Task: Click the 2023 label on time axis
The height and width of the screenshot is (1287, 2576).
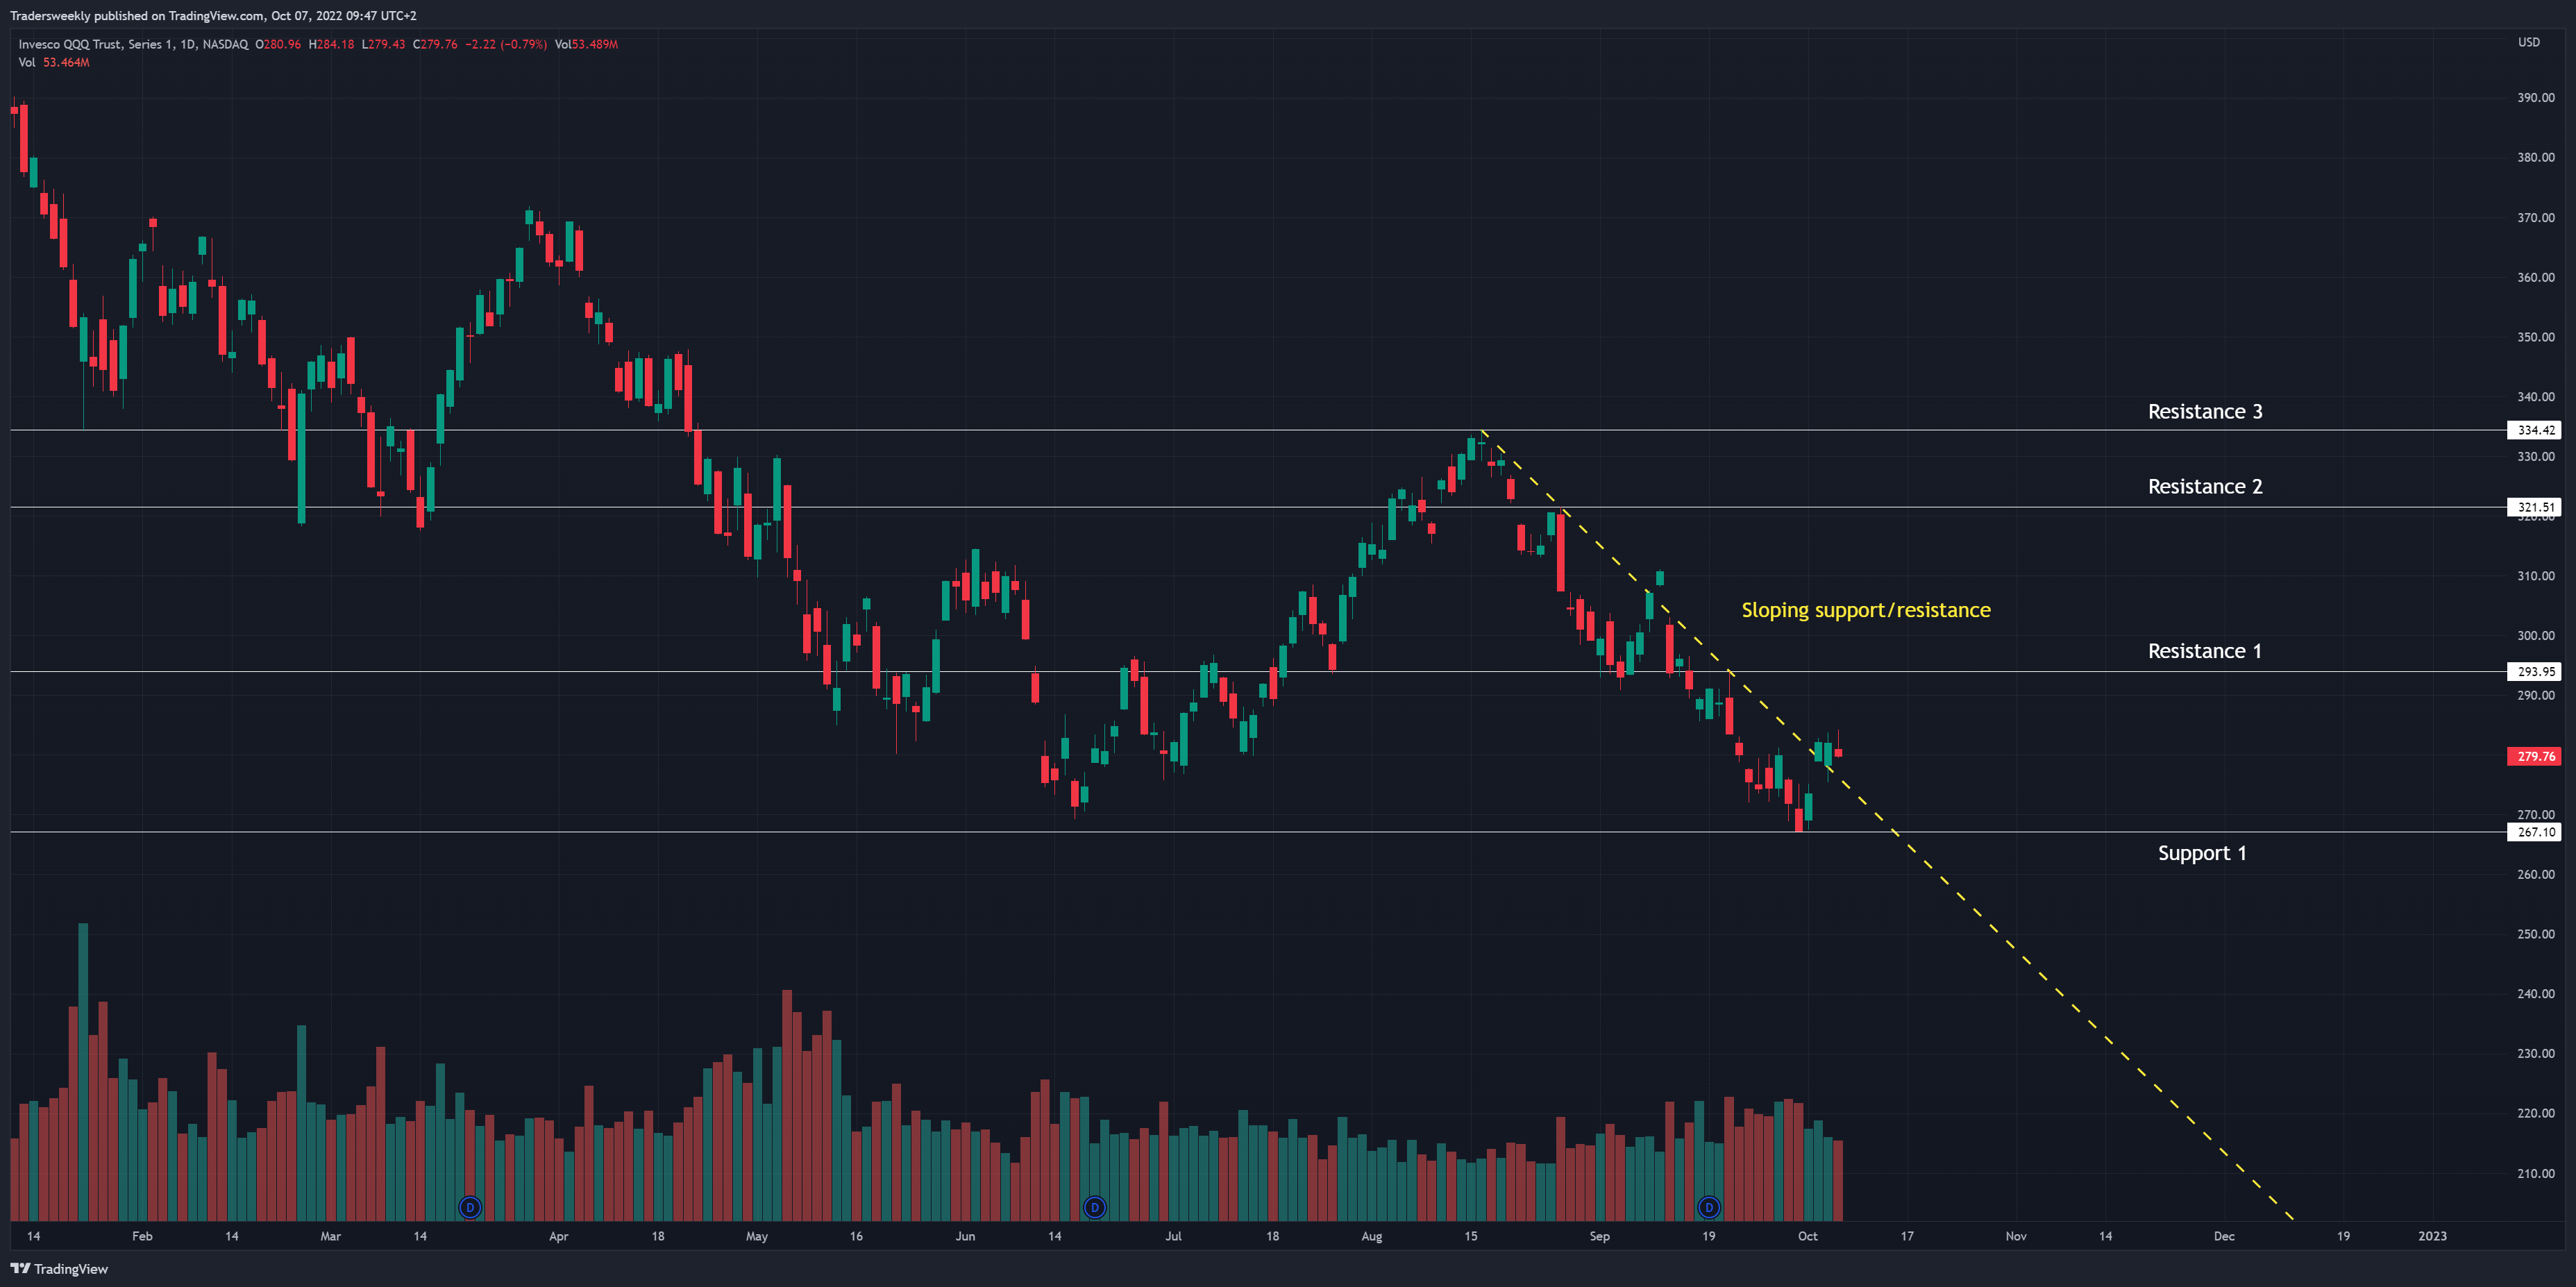Action: click(x=2432, y=1236)
